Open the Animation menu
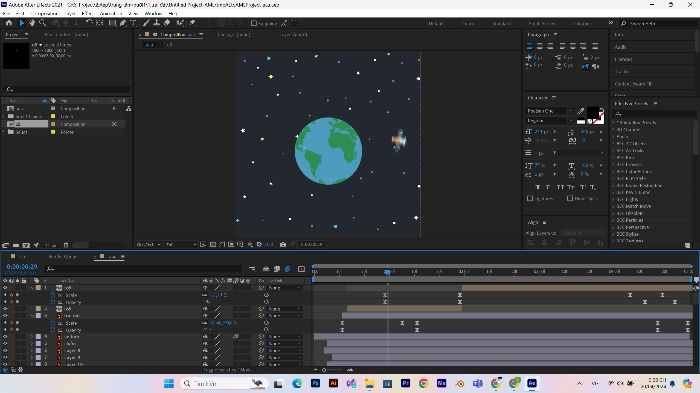700x393 pixels. [x=110, y=13]
